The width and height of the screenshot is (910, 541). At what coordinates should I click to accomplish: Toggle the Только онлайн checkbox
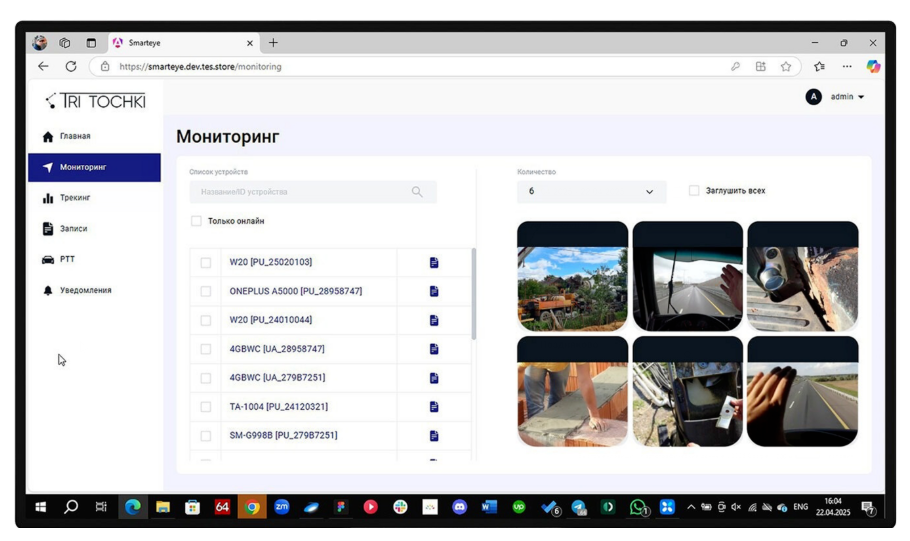[x=196, y=221]
